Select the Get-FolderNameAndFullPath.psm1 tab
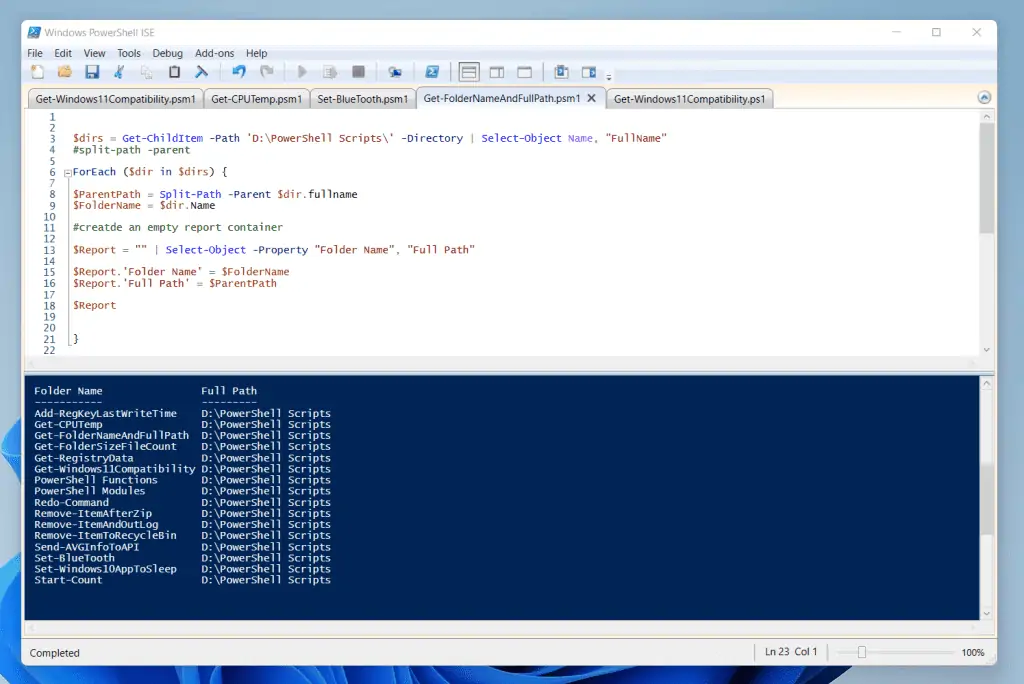The height and width of the screenshot is (684, 1024). (502, 98)
